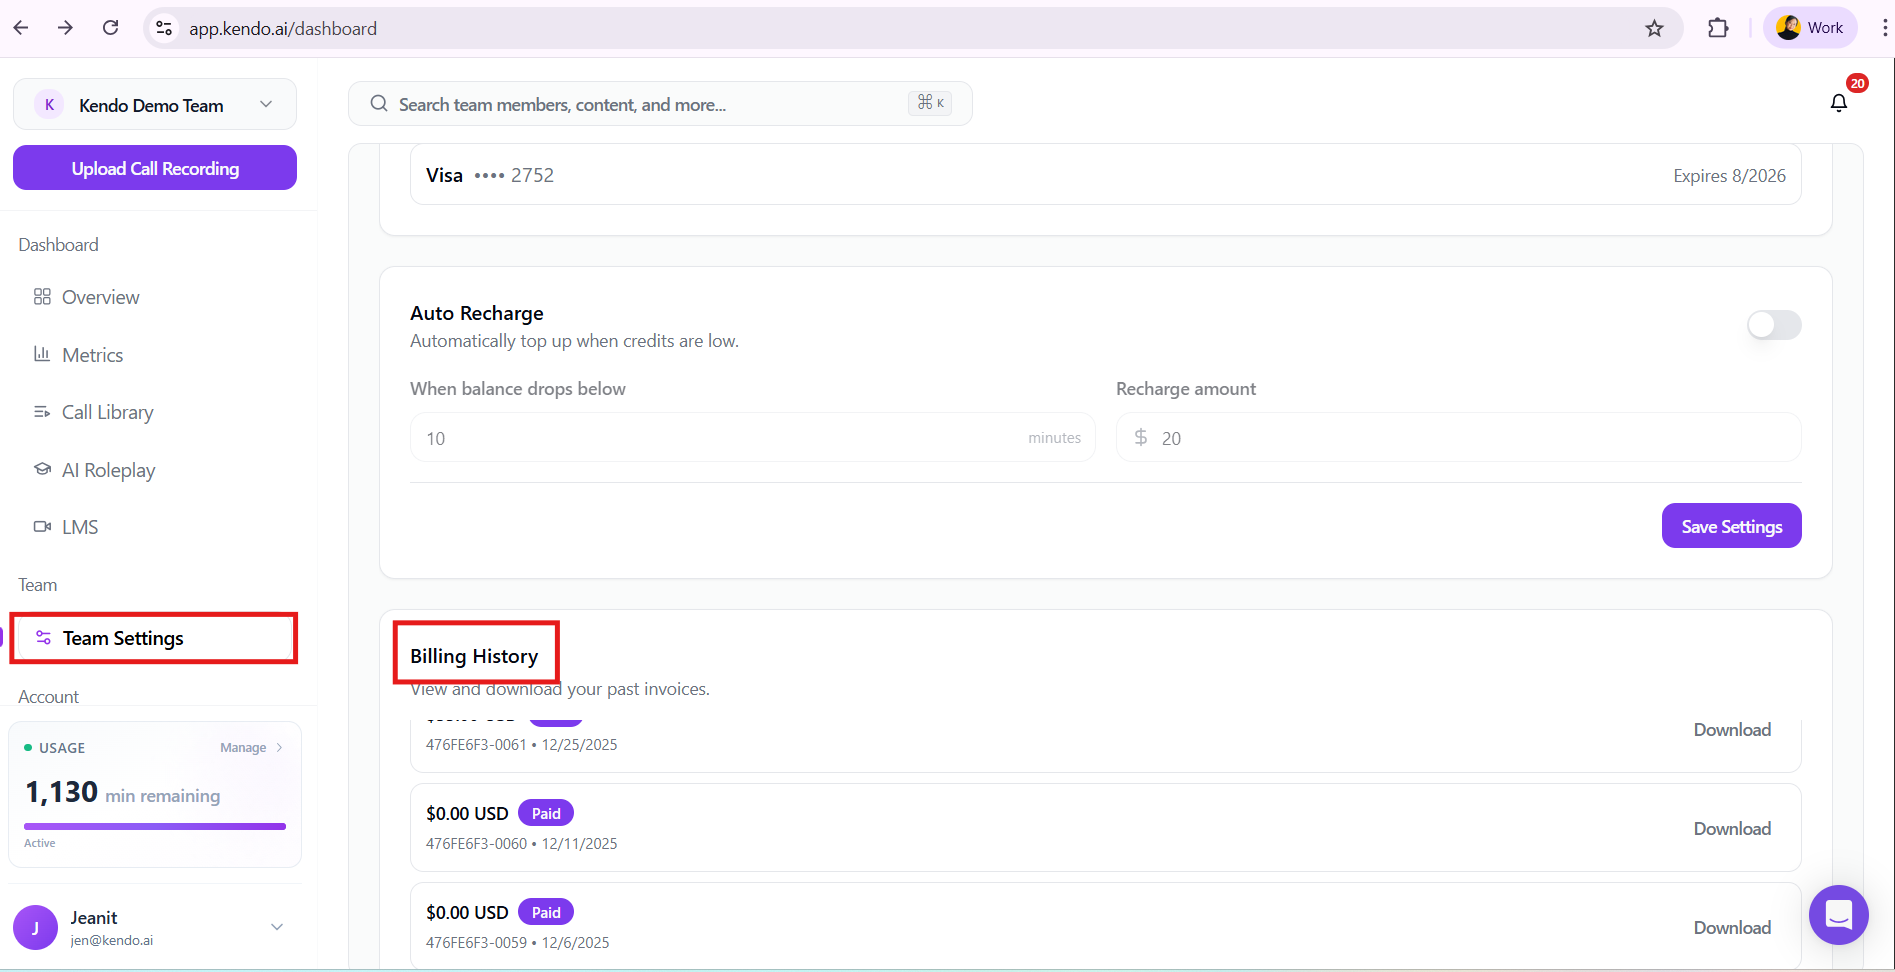1895x972 pixels.
Task: Open the chat support widget
Action: pyautogui.click(x=1838, y=915)
